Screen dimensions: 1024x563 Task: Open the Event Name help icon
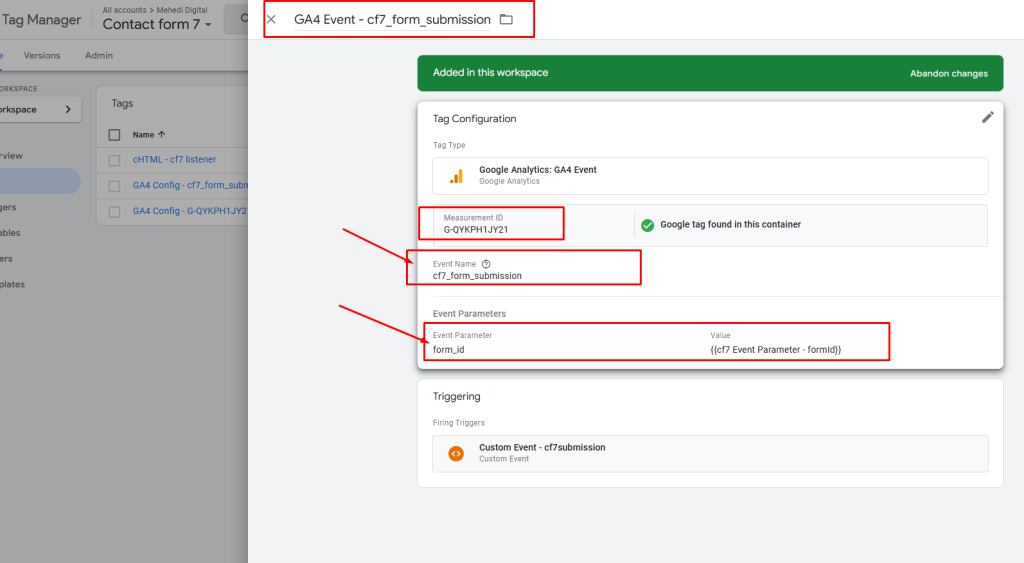[486, 264]
